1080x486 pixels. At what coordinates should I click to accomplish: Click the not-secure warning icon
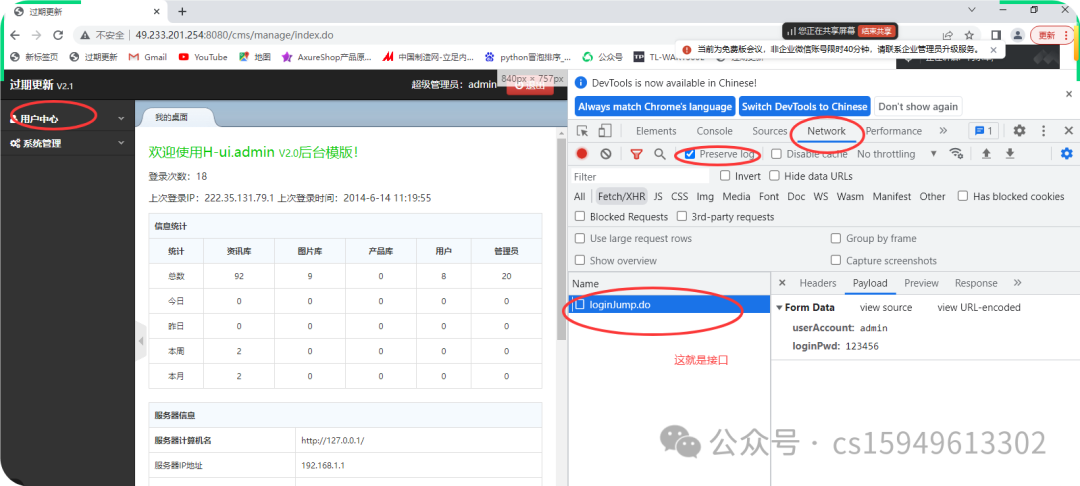click(85, 35)
